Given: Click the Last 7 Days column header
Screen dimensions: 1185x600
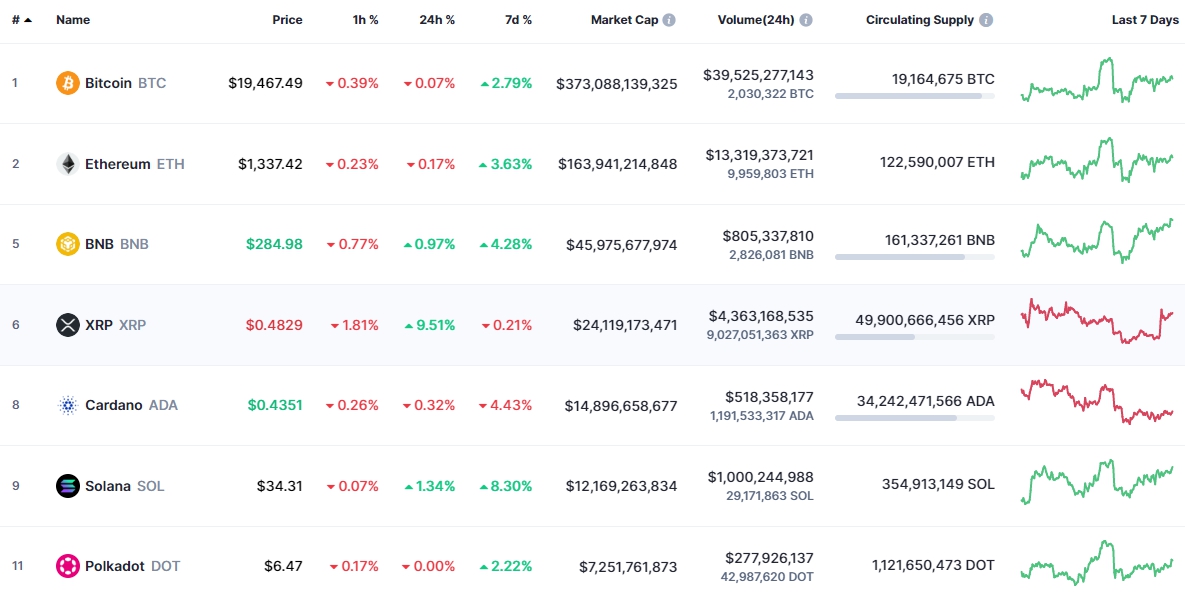Looking at the screenshot, I should (1145, 20).
